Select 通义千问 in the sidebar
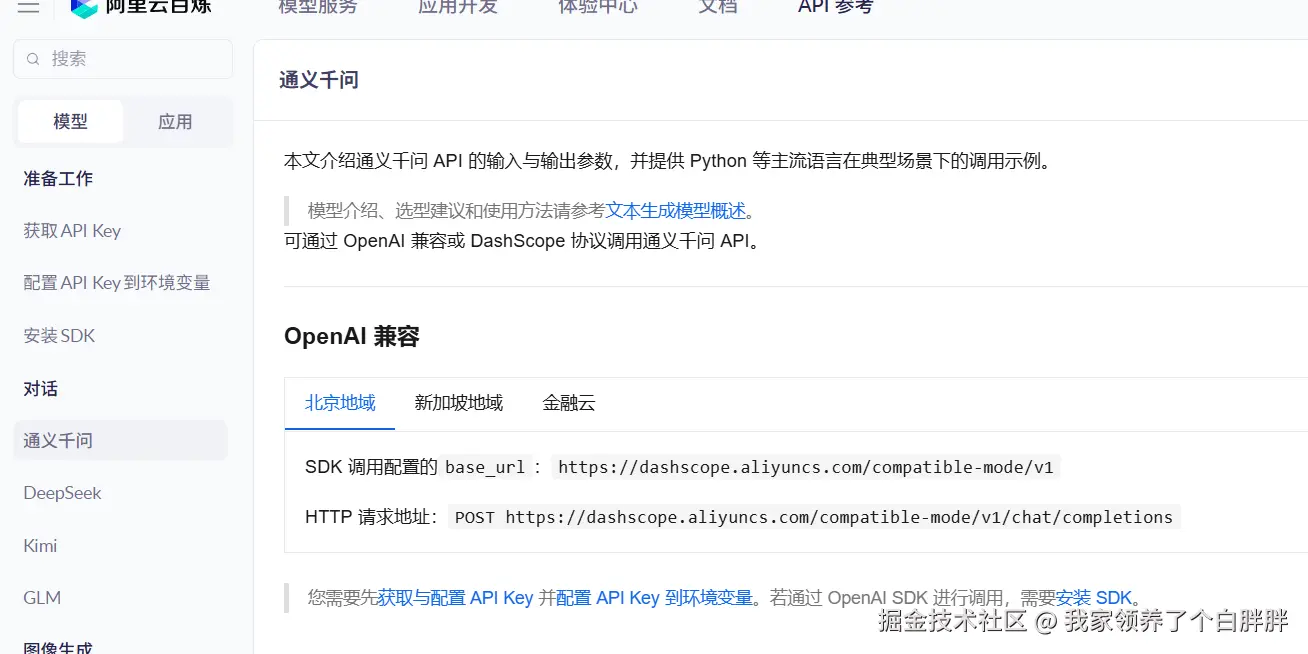This screenshot has width=1308, height=654. coord(120,441)
